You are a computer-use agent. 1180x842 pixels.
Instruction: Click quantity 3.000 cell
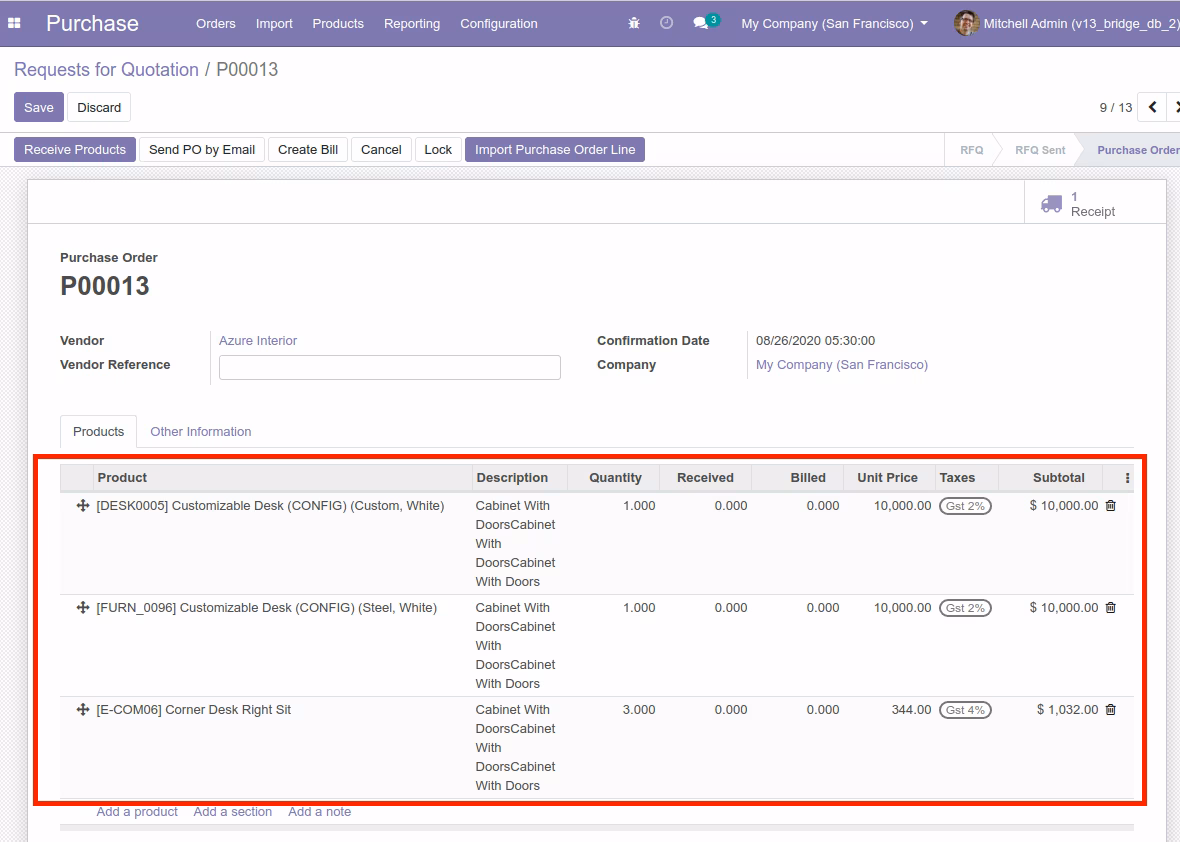639,710
